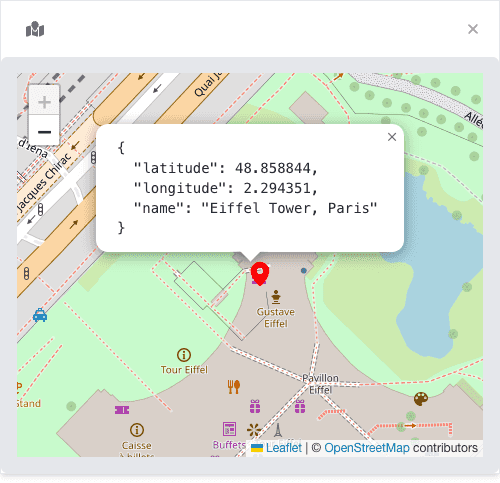Image resolution: width=500 pixels, height=483 pixels.
Task: Open the OpenStreetMap attribution link
Action: (x=367, y=448)
